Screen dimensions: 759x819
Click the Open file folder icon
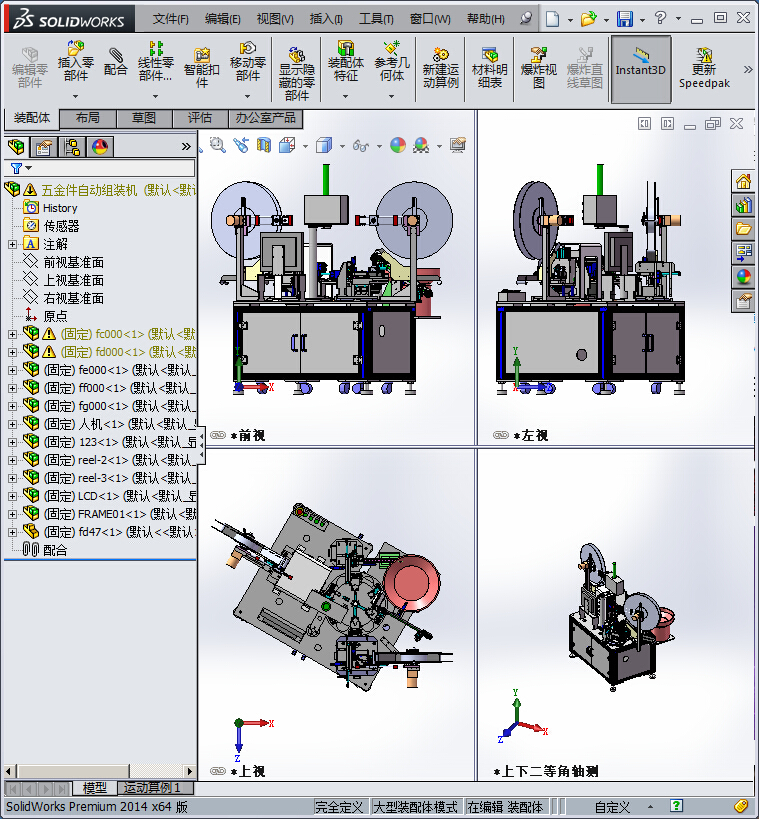589,19
